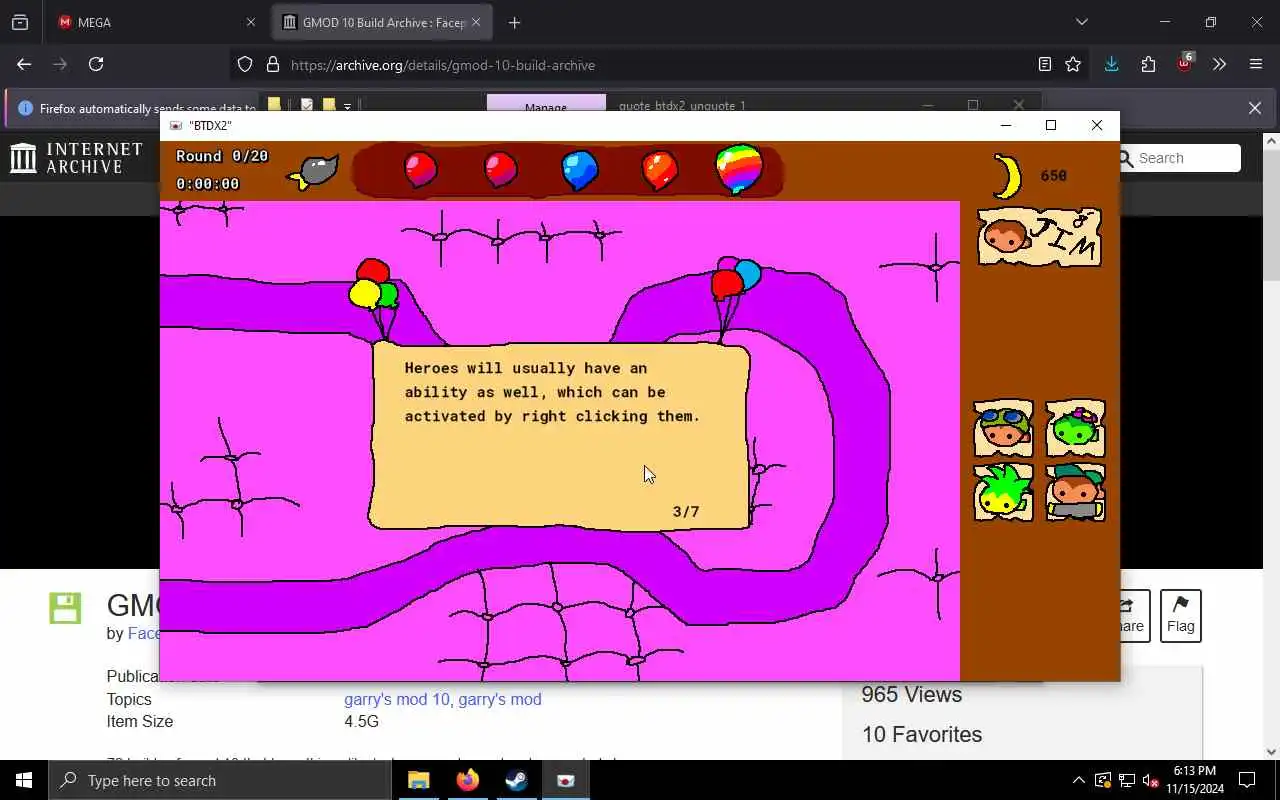Select the second red bloon in top bar

click(500, 169)
